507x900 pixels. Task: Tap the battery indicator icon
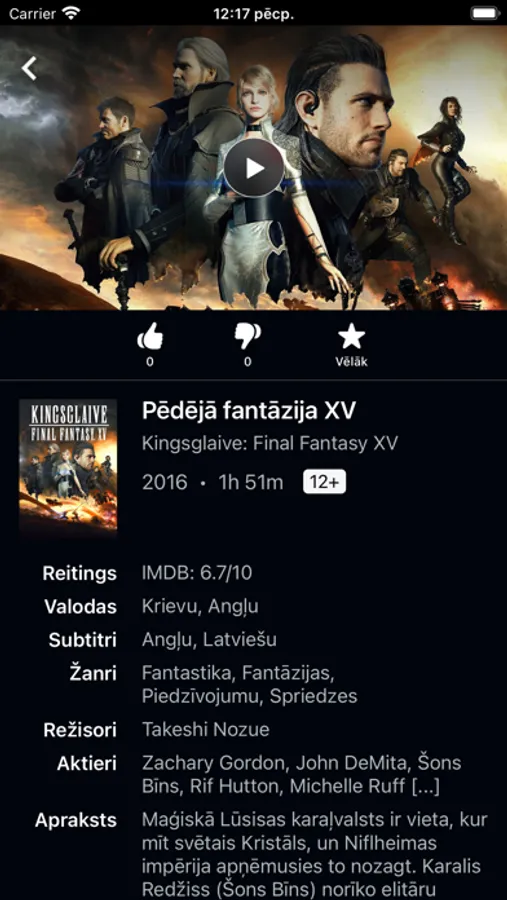click(484, 13)
